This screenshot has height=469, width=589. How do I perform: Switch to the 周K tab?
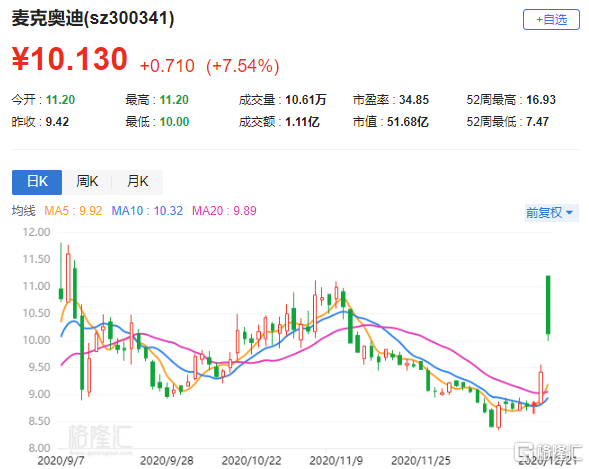coord(87,182)
